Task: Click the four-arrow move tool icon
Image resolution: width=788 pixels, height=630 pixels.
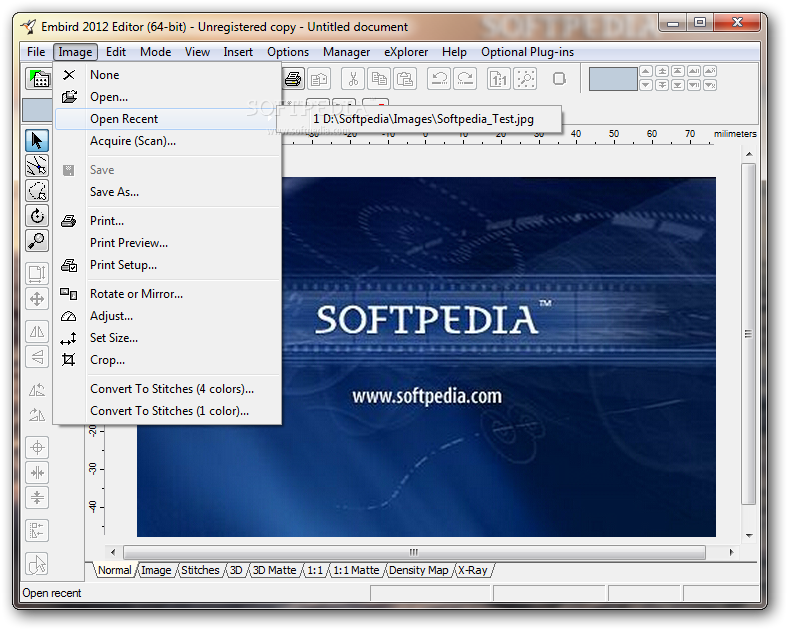Action: pos(37,299)
